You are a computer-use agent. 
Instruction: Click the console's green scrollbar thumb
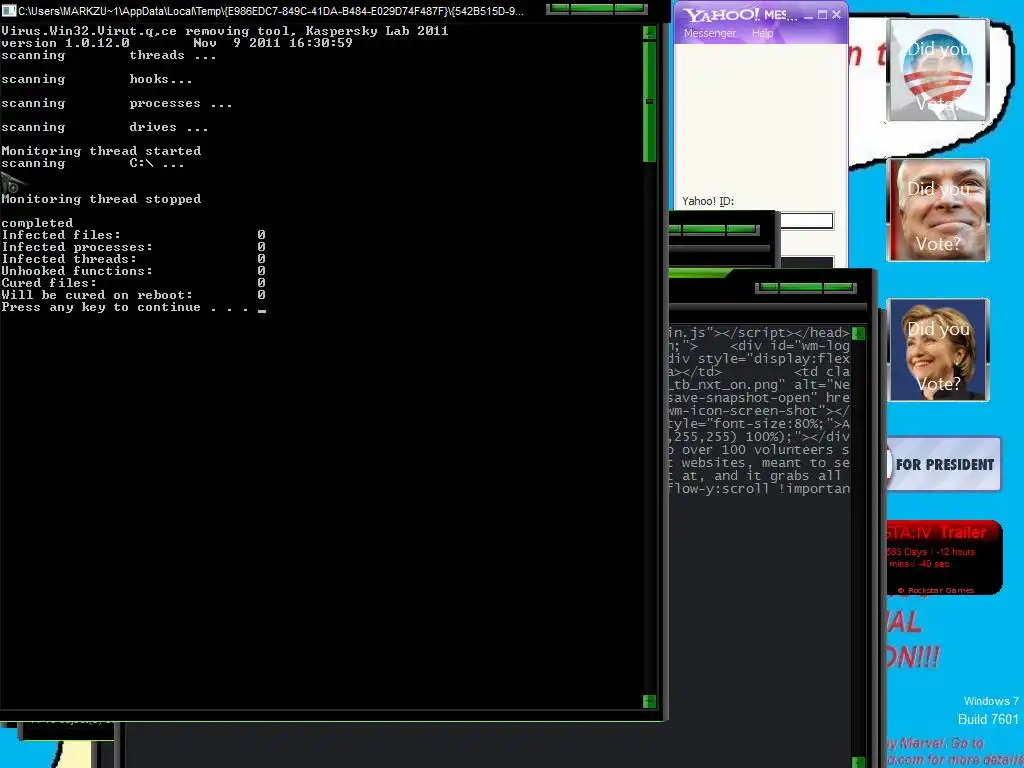click(649, 101)
